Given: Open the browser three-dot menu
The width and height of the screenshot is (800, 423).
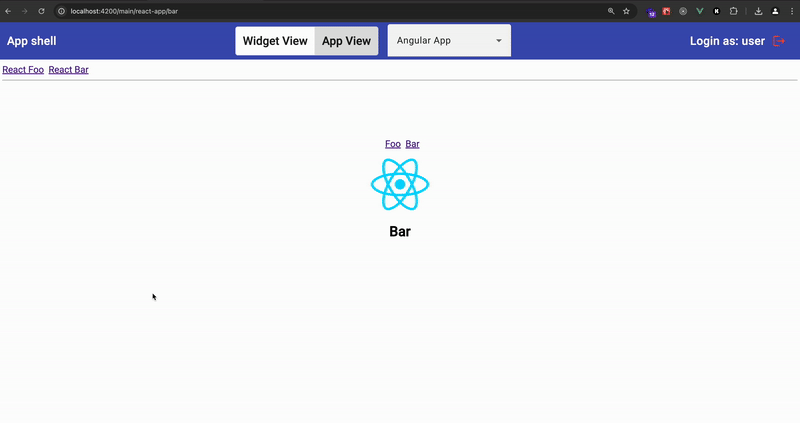Looking at the screenshot, I should point(792,11).
